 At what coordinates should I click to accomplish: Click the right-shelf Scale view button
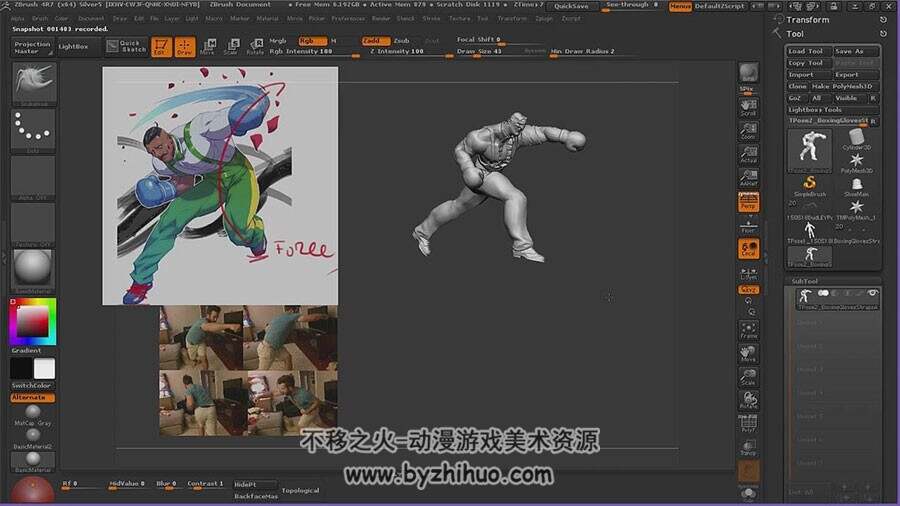pos(748,376)
